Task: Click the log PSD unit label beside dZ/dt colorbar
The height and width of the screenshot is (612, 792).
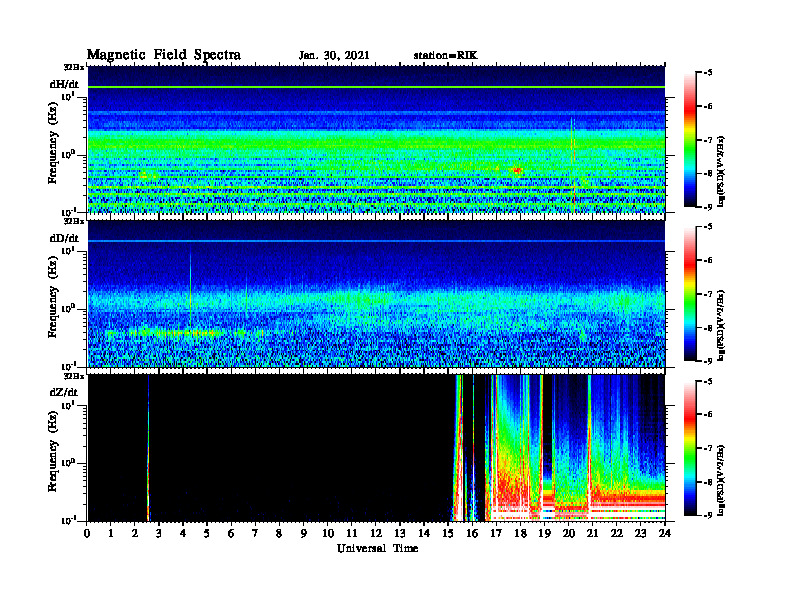Action: point(722,480)
